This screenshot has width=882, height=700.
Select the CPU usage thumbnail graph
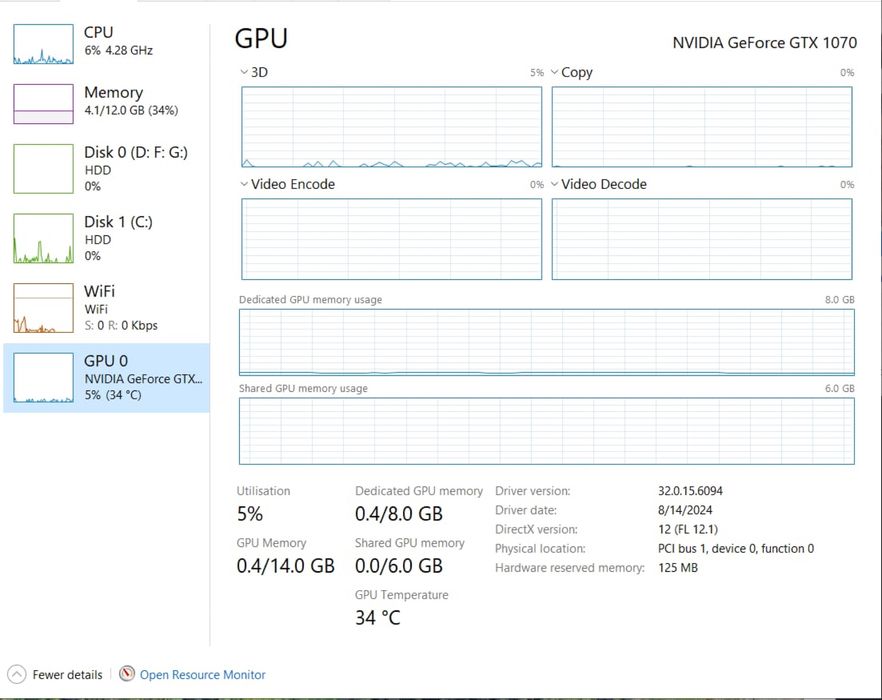43,45
